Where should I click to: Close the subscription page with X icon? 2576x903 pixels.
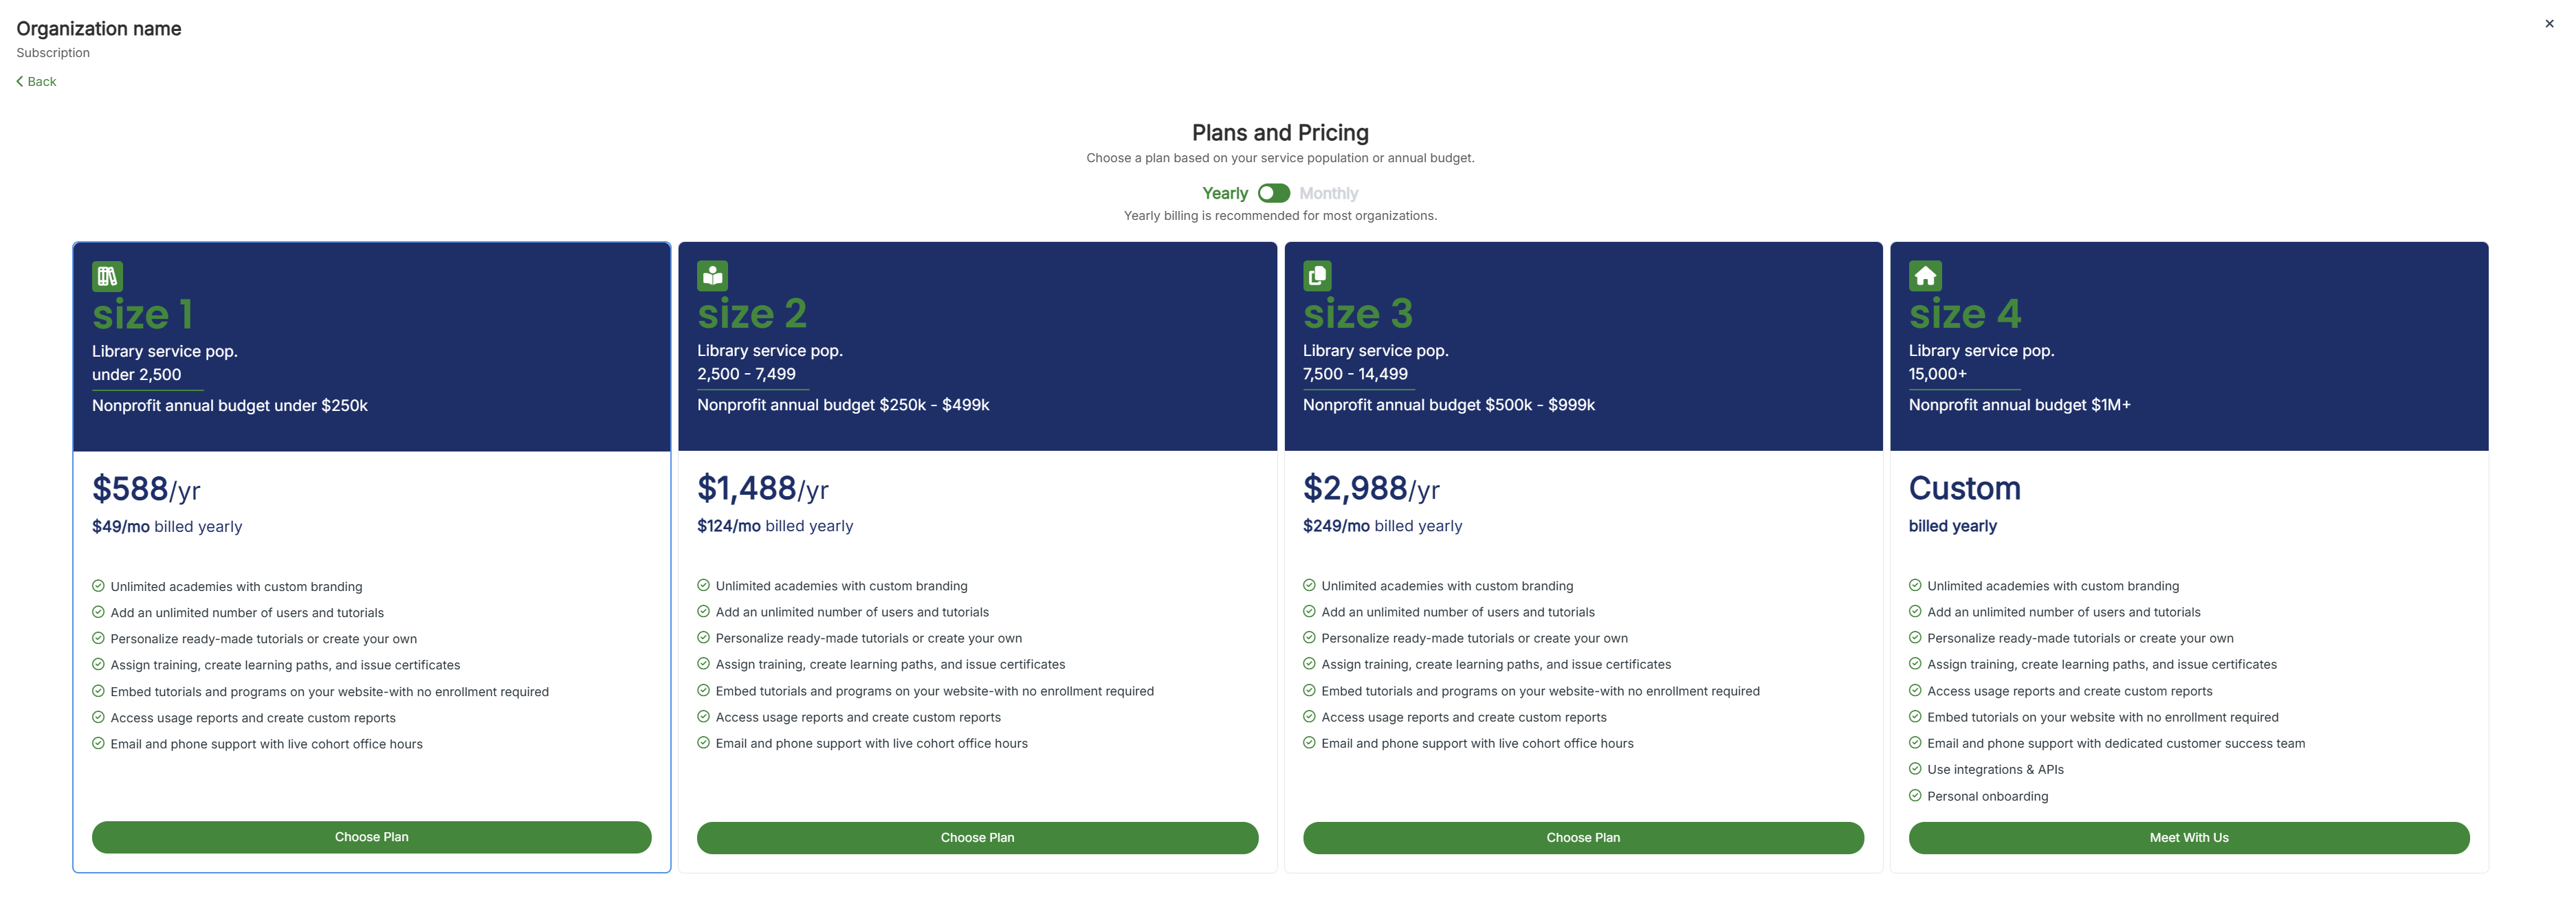2549,24
